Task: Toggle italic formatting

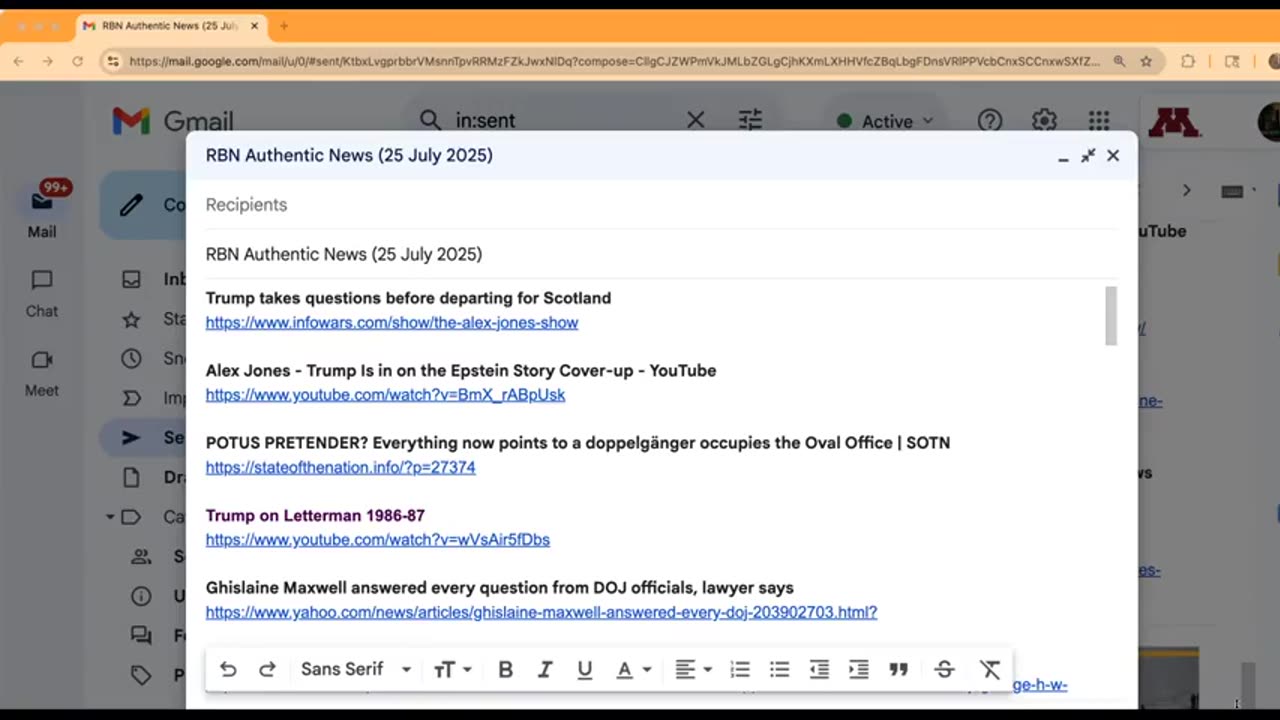Action: [x=545, y=669]
